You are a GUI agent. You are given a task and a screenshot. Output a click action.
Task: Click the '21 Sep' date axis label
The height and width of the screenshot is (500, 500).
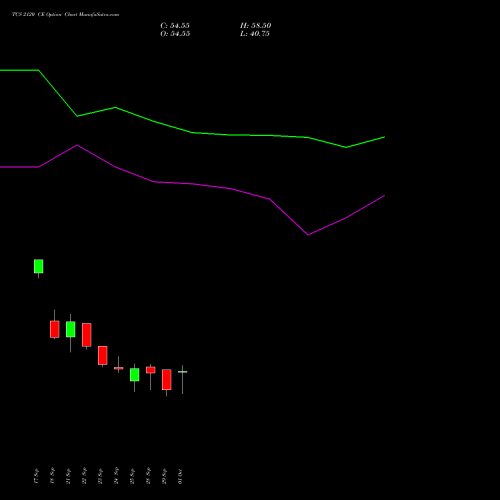tap(68, 476)
